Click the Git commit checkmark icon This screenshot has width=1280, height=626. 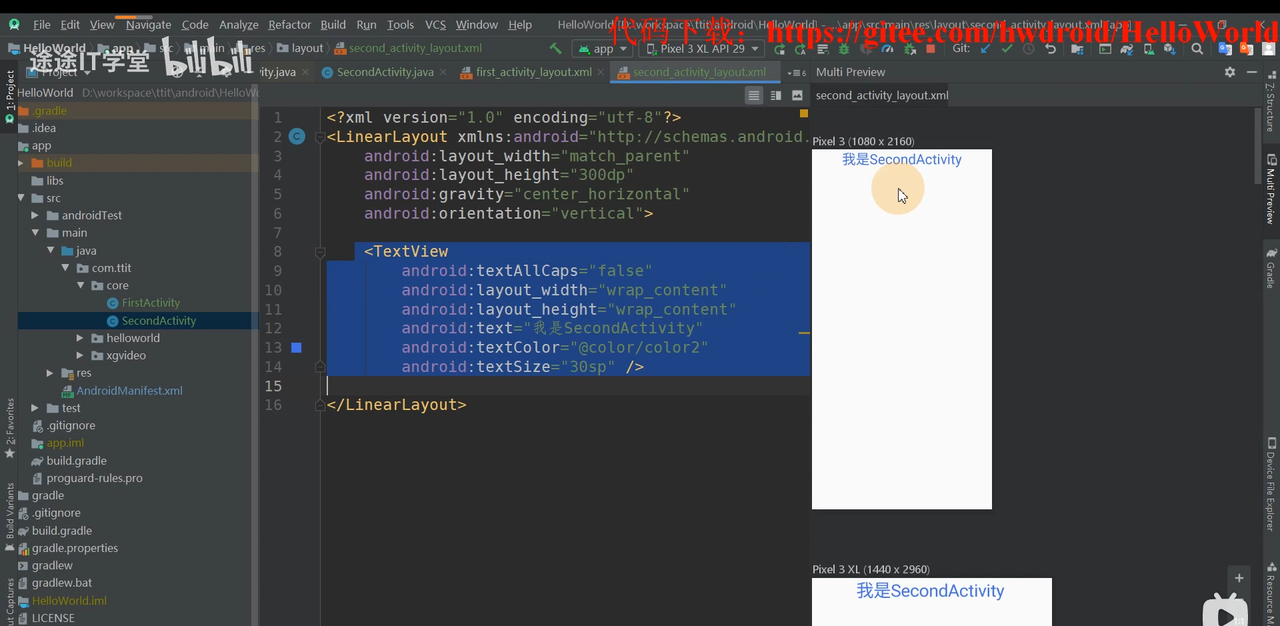pyautogui.click(x=1007, y=48)
